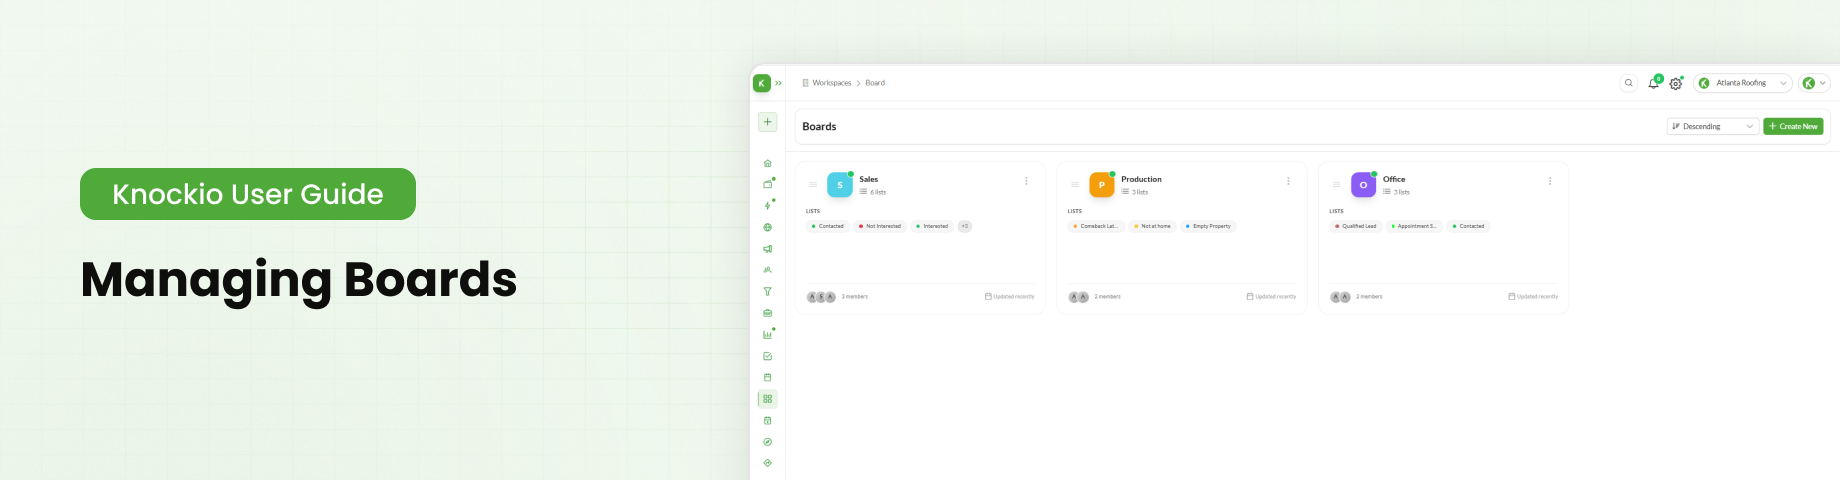
Task: Open the Home icon in sidebar
Action: click(767, 163)
